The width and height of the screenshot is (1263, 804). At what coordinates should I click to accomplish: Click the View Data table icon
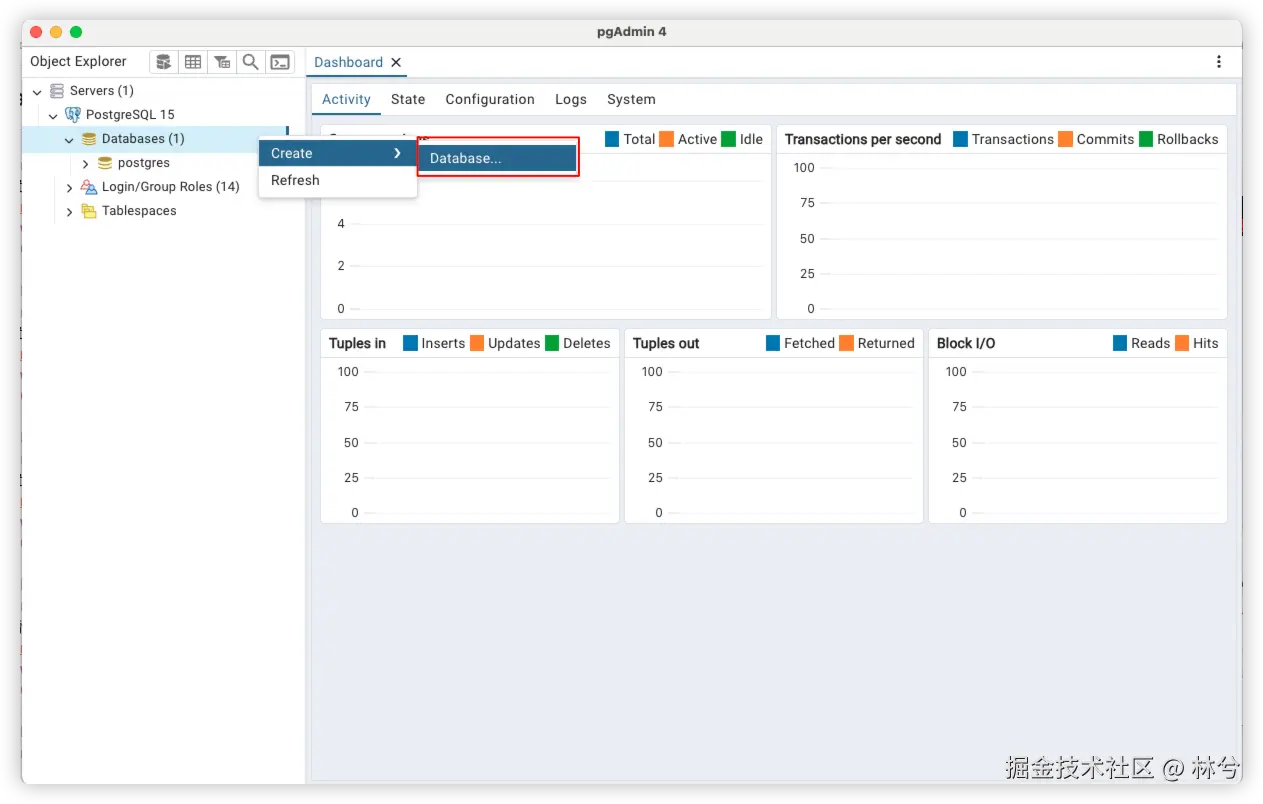pyautogui.click(x=193, y=62)
